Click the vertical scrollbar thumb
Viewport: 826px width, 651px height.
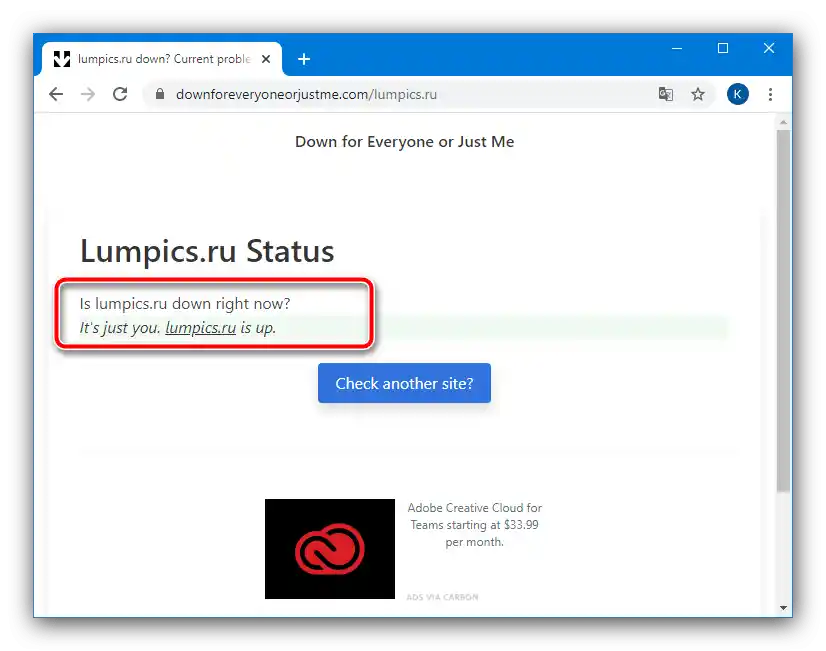tap(783, 311)
